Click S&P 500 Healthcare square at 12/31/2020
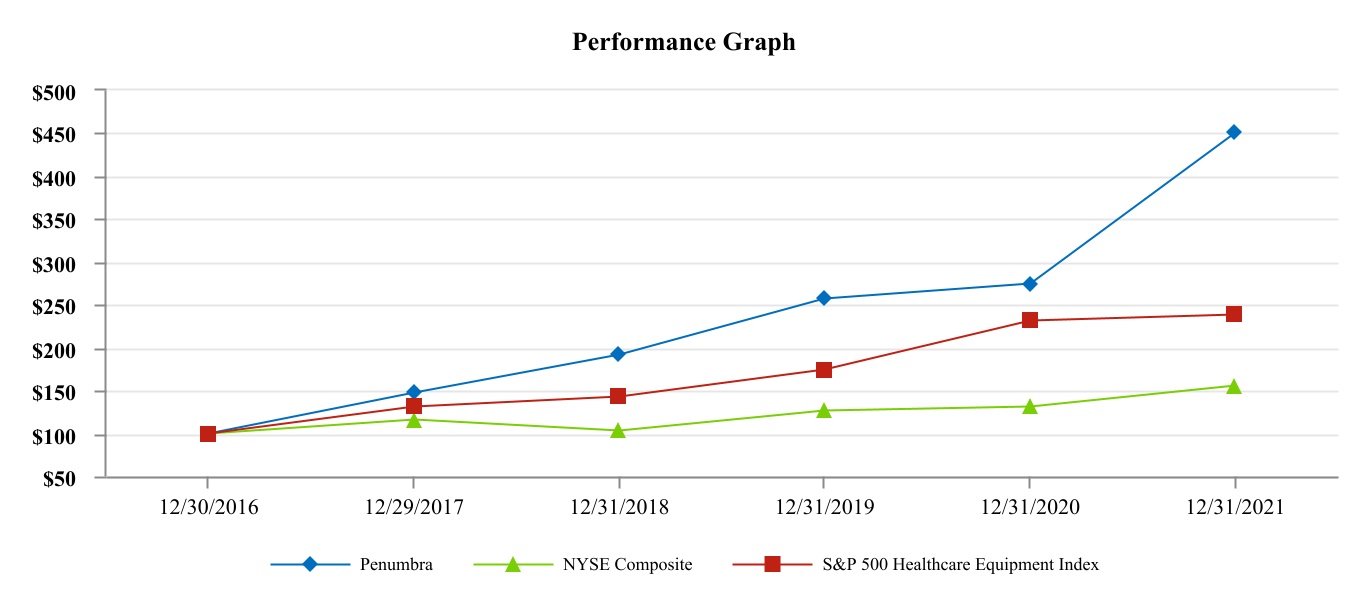1368x612 pixels. click(1029, 320)
